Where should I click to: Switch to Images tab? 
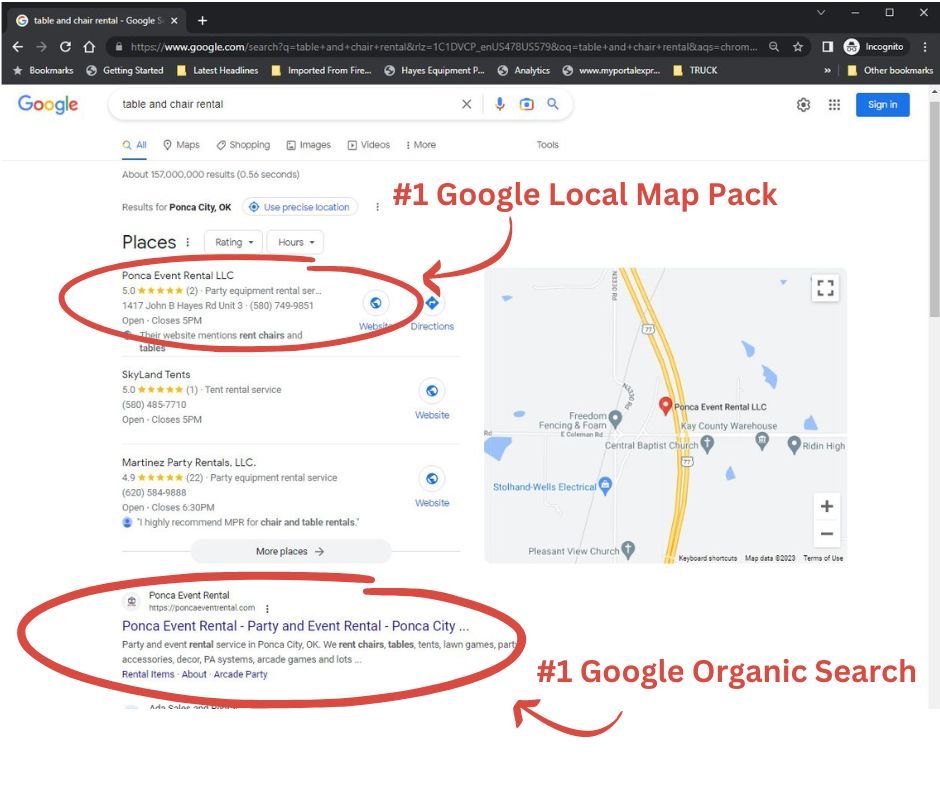click(309, 145)
